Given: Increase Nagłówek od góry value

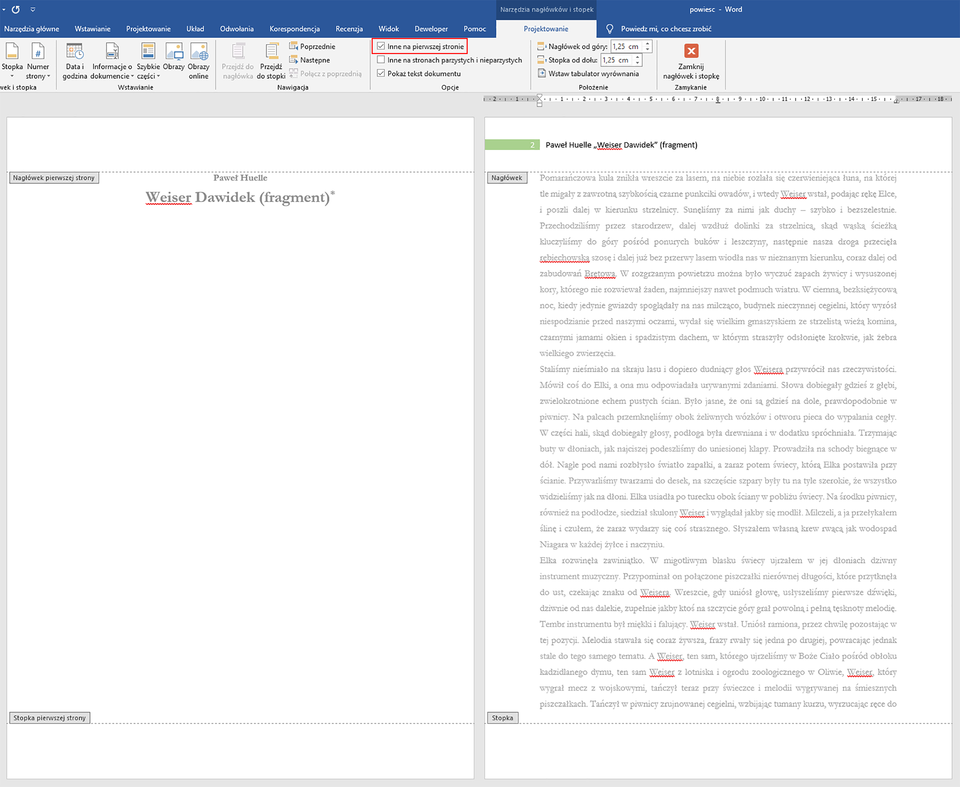Looking at the screenshot, I should (x=648, y=43).
